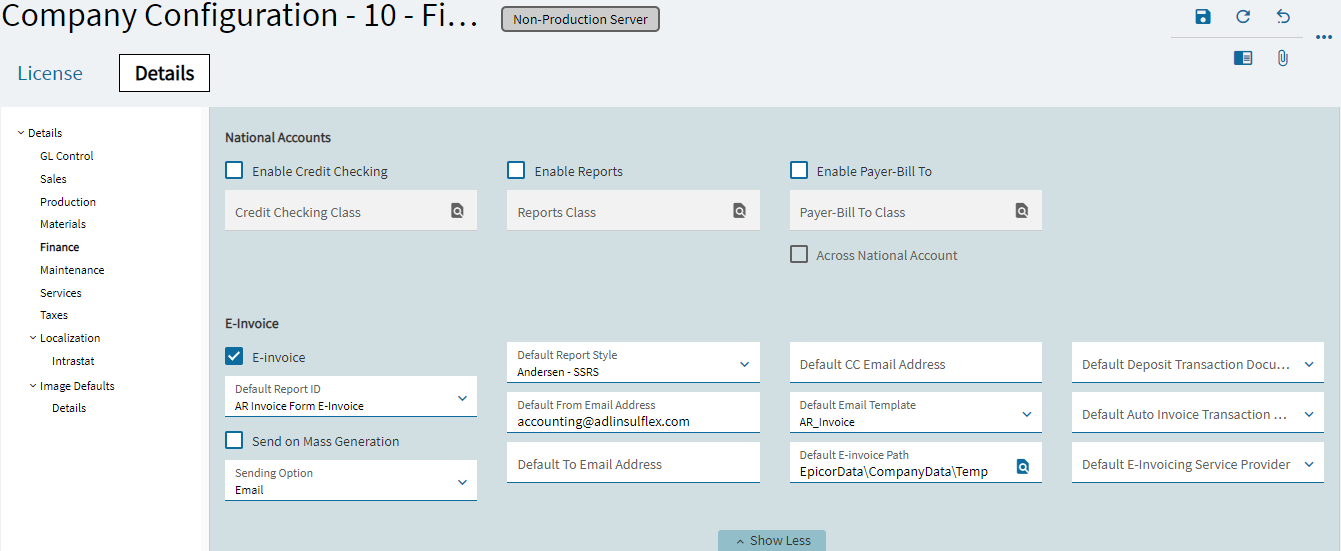This screenshot has height=551, width=1341.
Task: Search for Credit Checking Class
Action: 457,211
